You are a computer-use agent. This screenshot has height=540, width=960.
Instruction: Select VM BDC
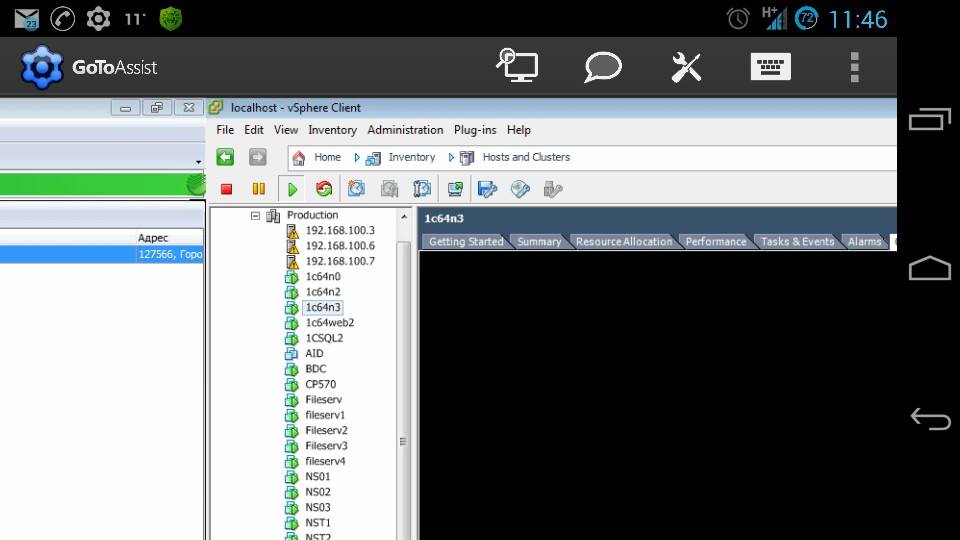tap(315, 369)
